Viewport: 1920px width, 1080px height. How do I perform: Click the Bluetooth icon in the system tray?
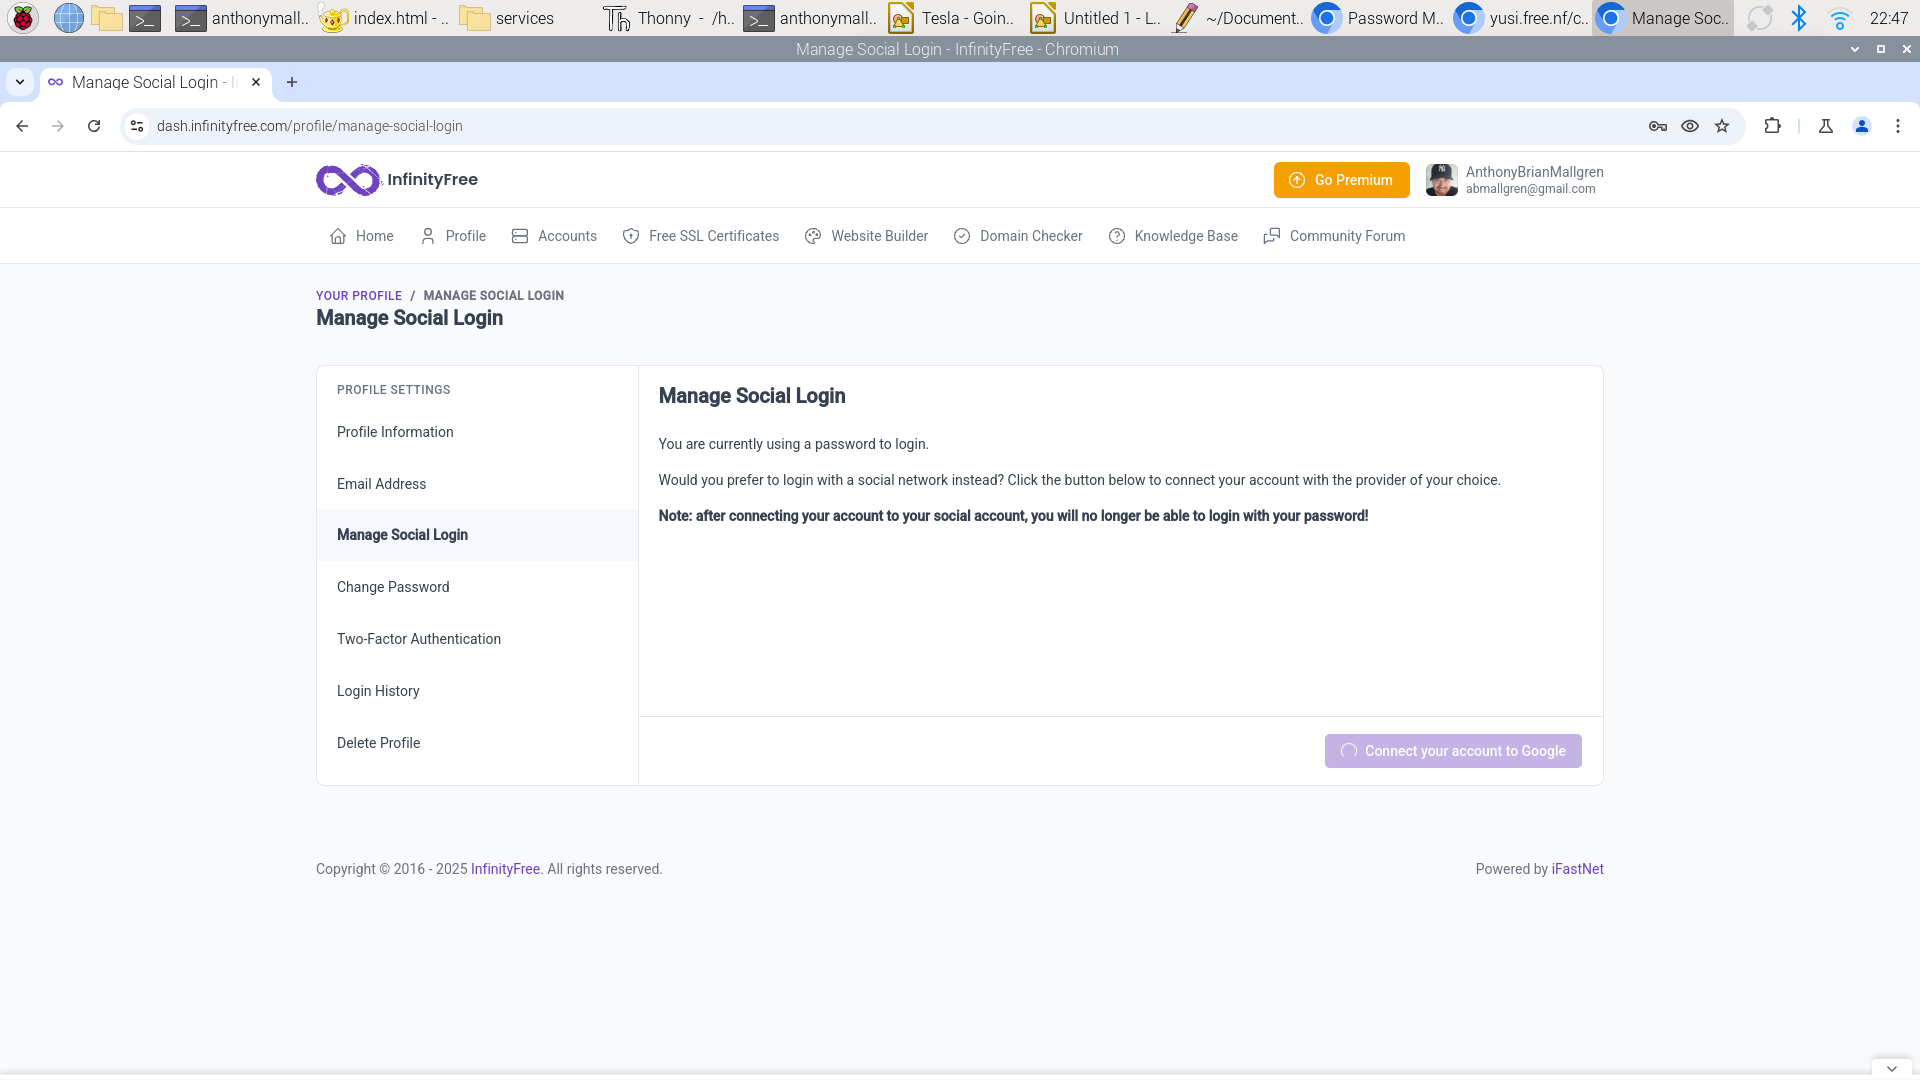1801,18
